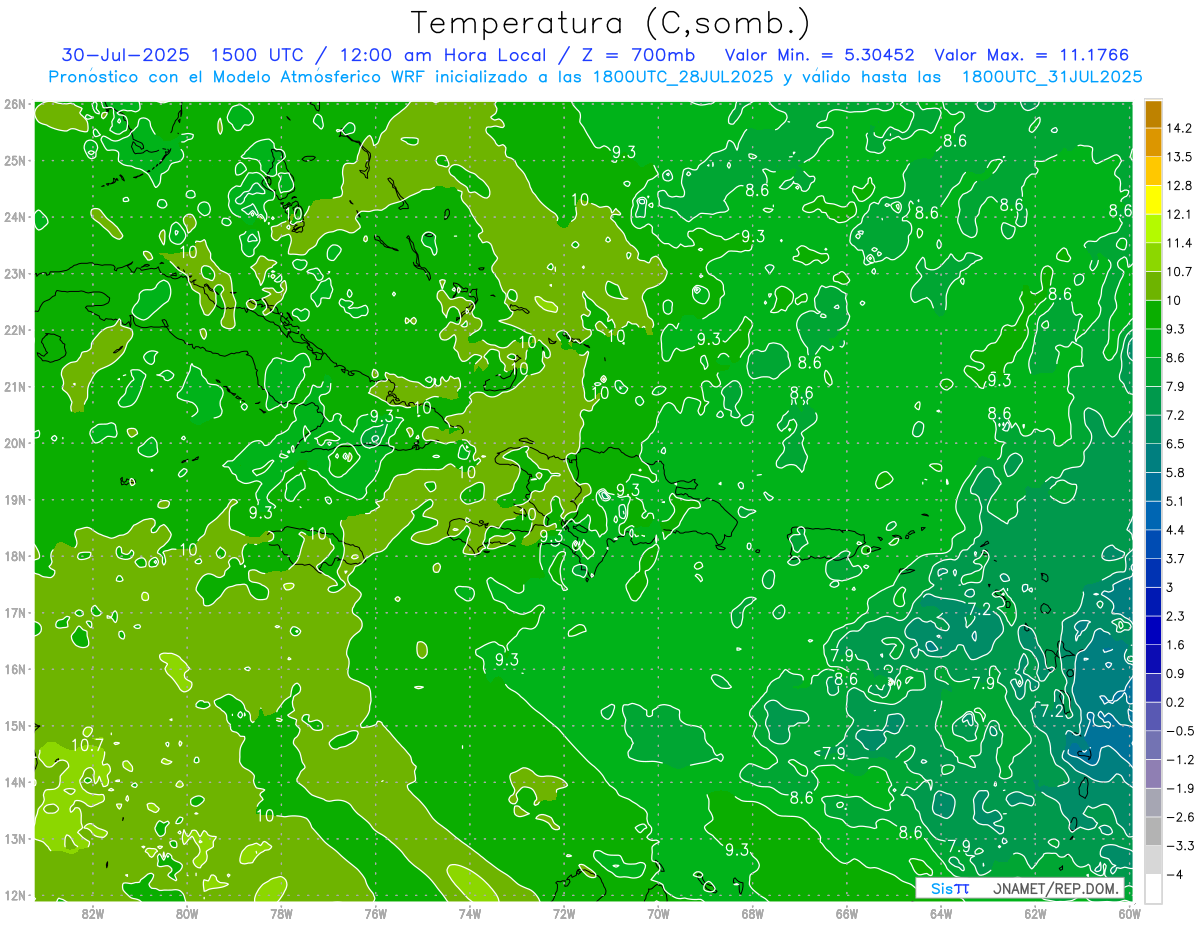Image resolution: width=1200 pixels, height=927 pixels.
Task: Click the 3.7 colorbar scale value
Action: click(1174, 558)
